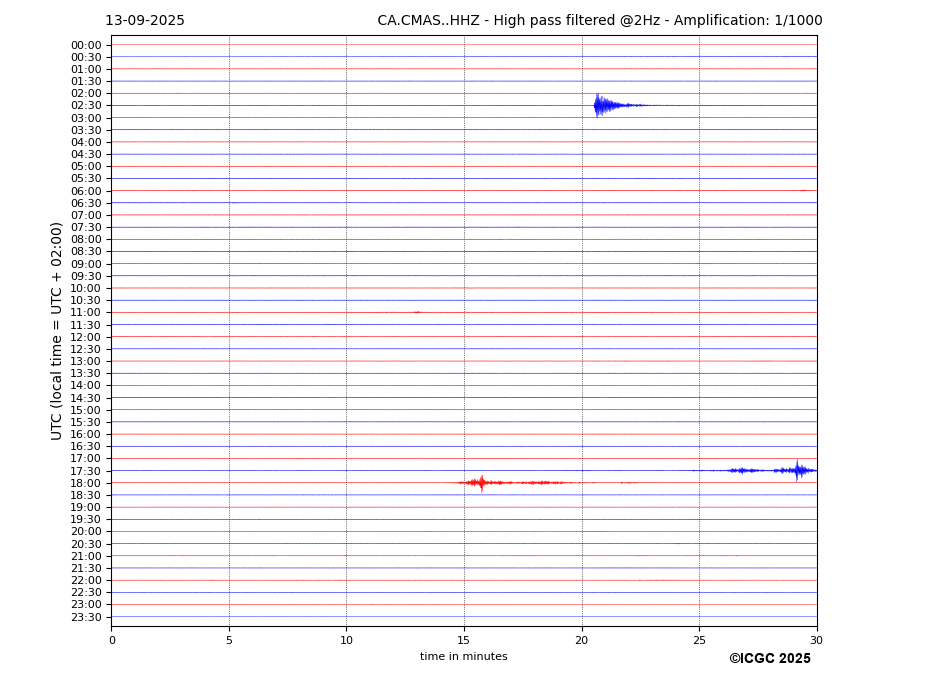This screenshot has width=927, height=696.
Task: Click the 02:00 time label
Action: pos(86,93)
